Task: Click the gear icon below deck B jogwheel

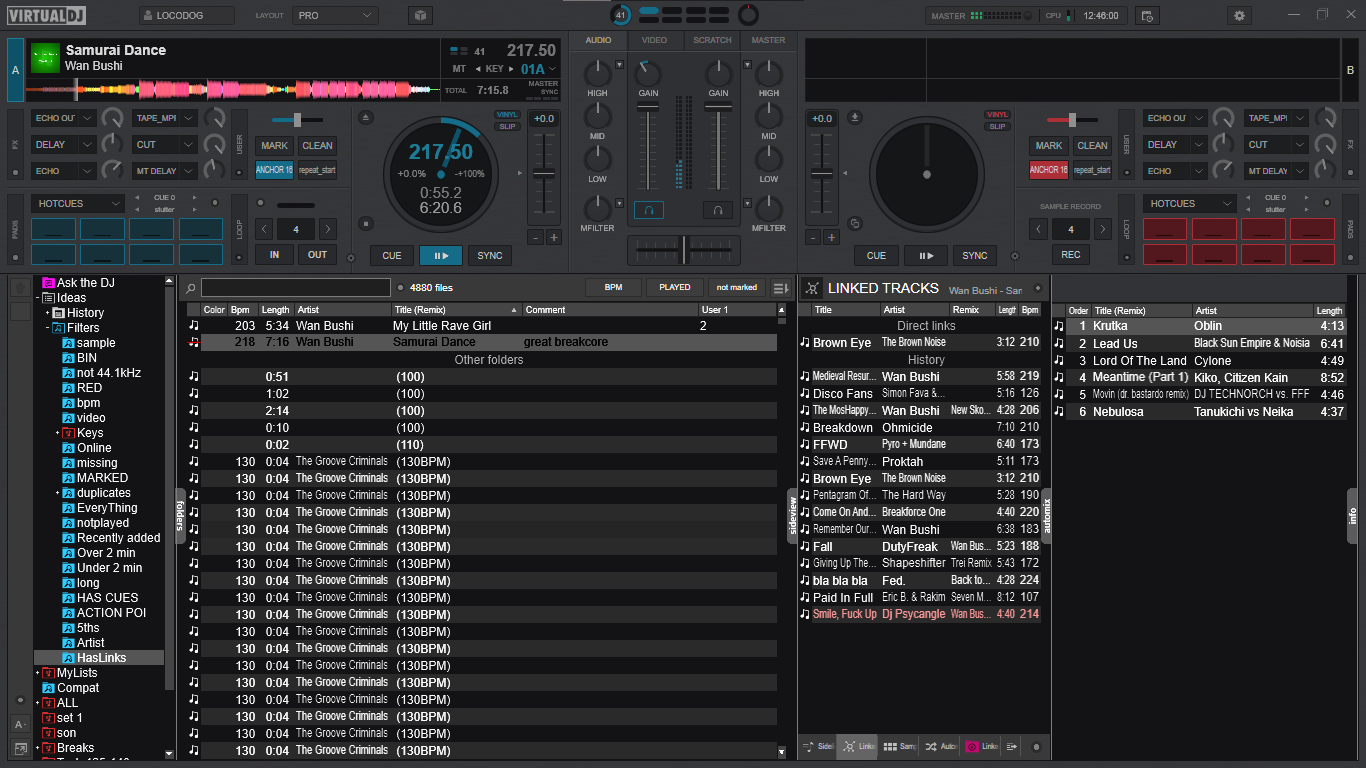Action: coord(1016,257)
